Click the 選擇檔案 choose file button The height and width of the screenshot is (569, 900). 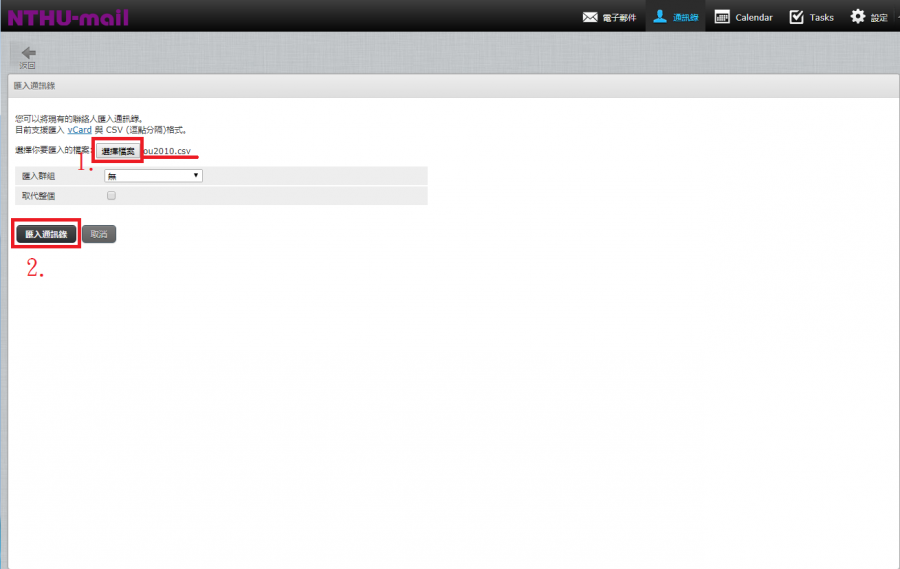[118, 151]
